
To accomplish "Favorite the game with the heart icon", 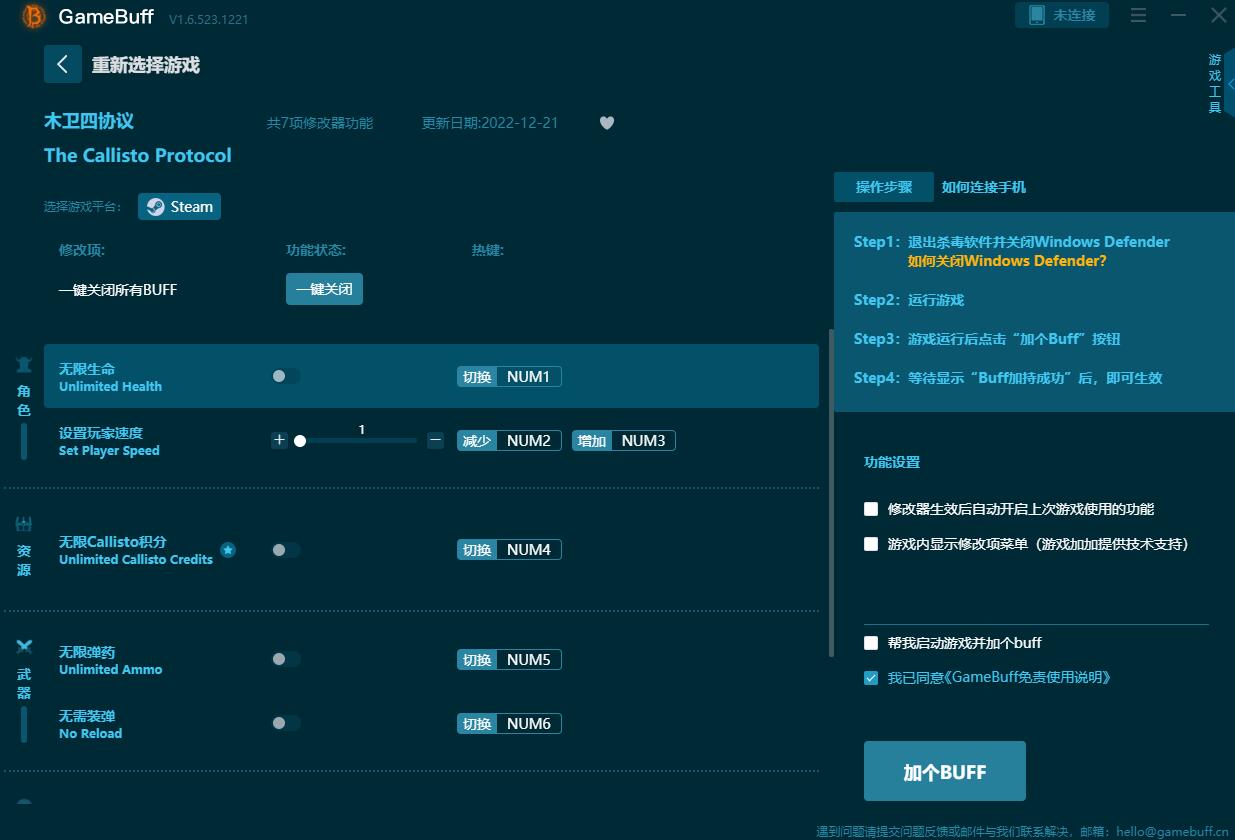I will [x=607, y=123].
